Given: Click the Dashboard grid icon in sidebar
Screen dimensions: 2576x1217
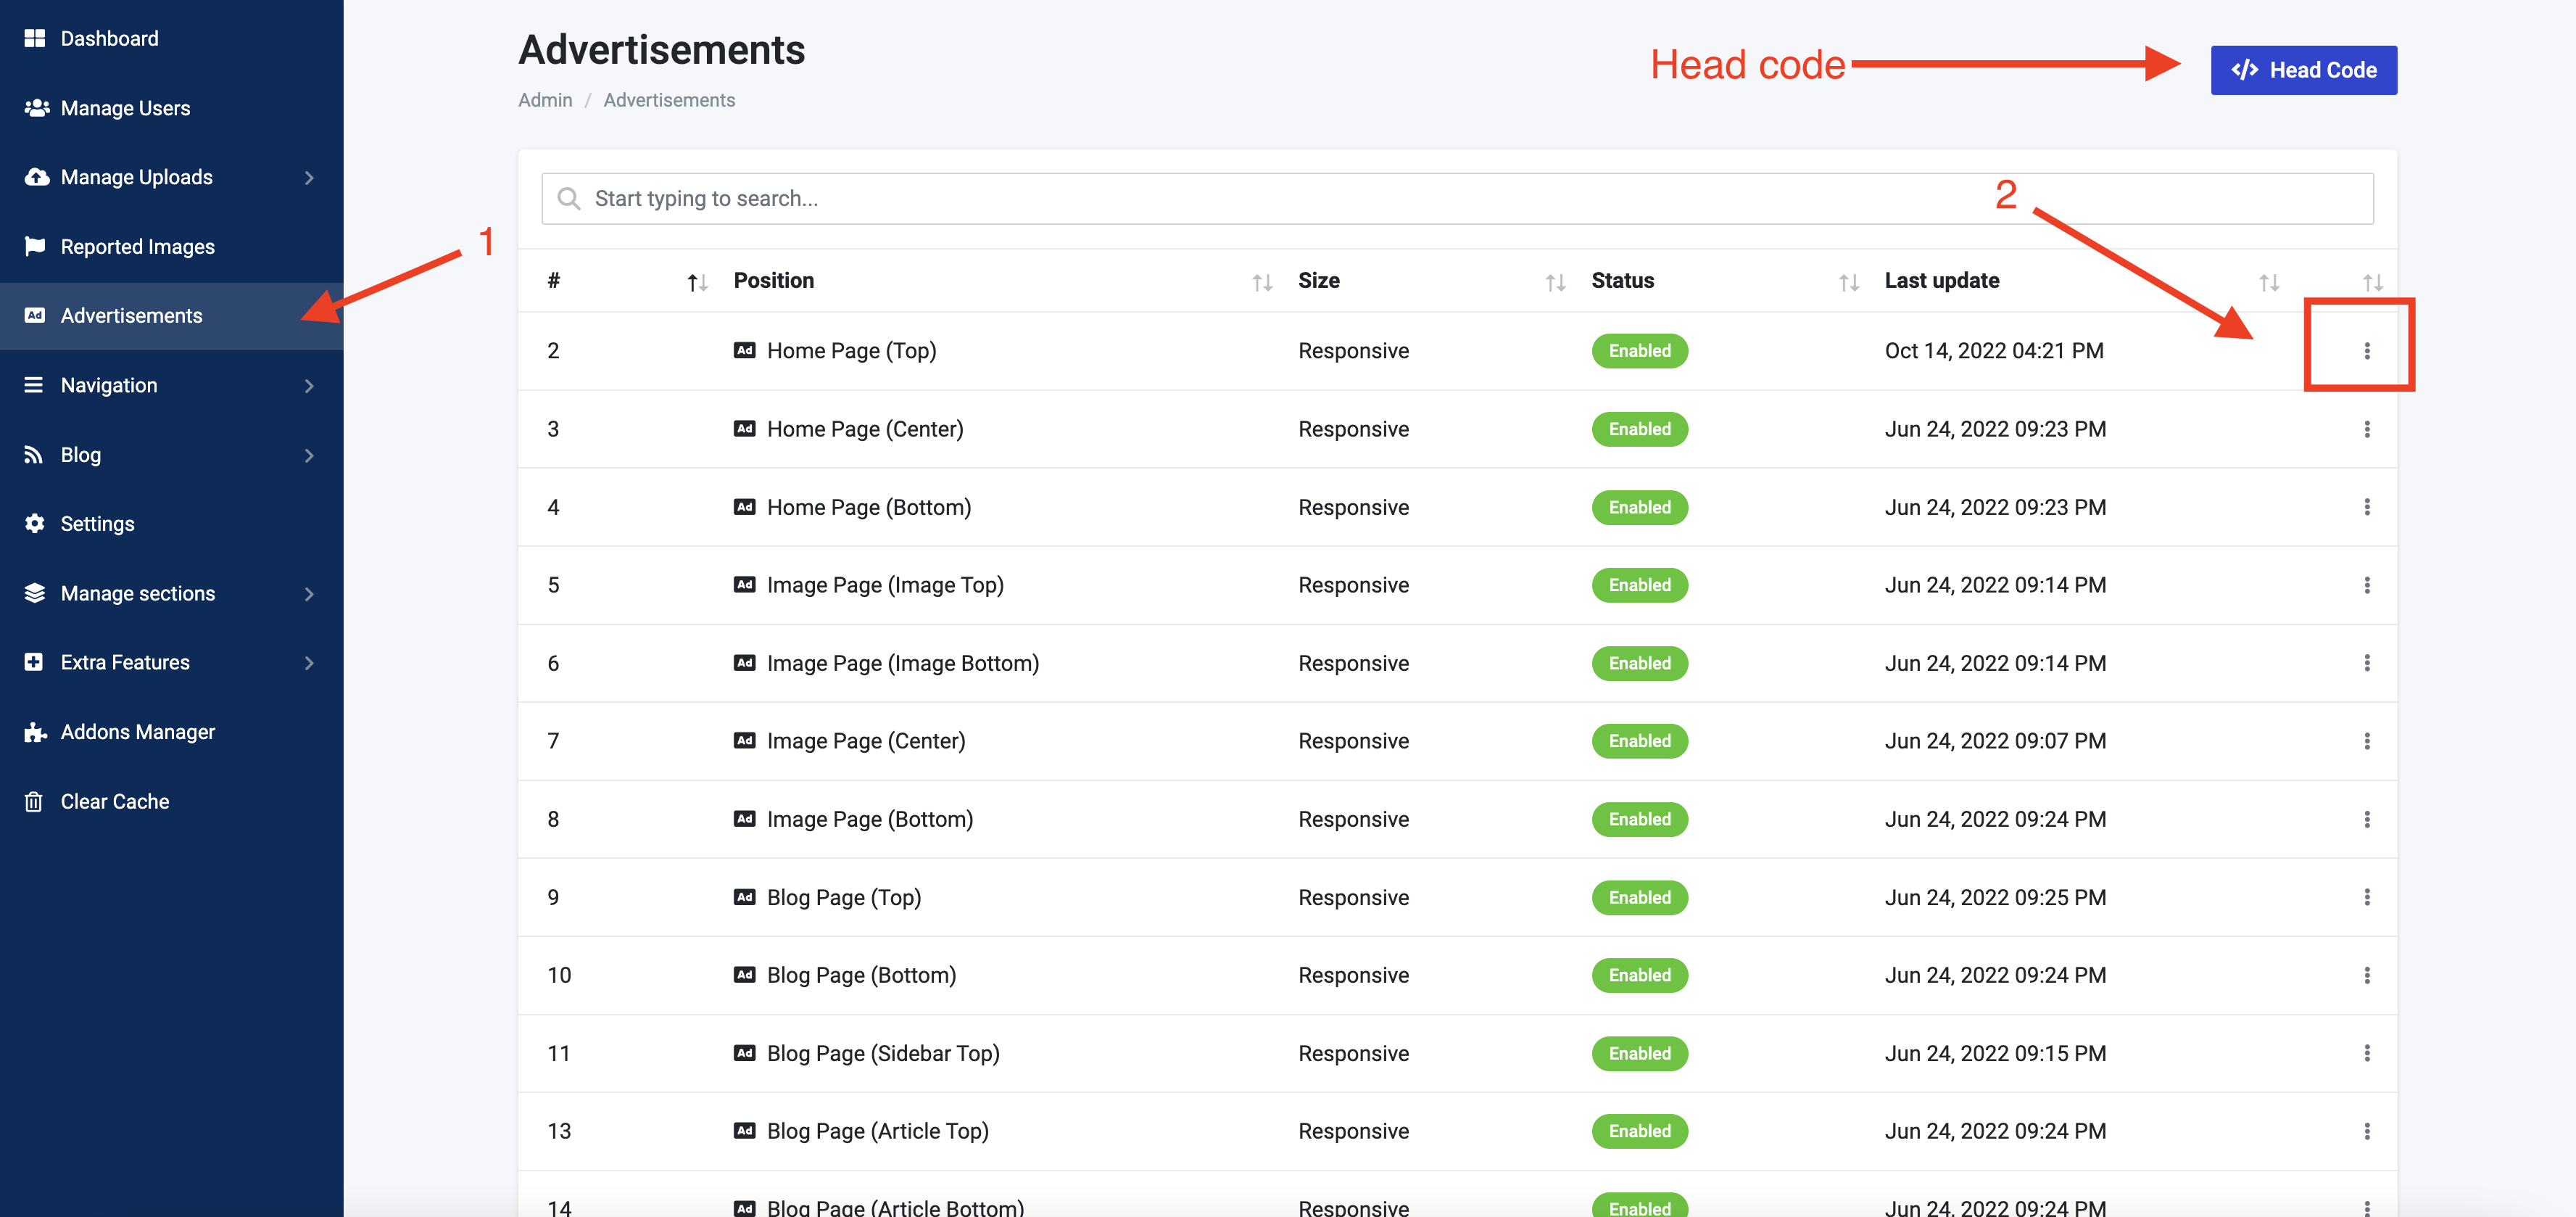Looking at the screenshot, I should (x=35, y=38).
